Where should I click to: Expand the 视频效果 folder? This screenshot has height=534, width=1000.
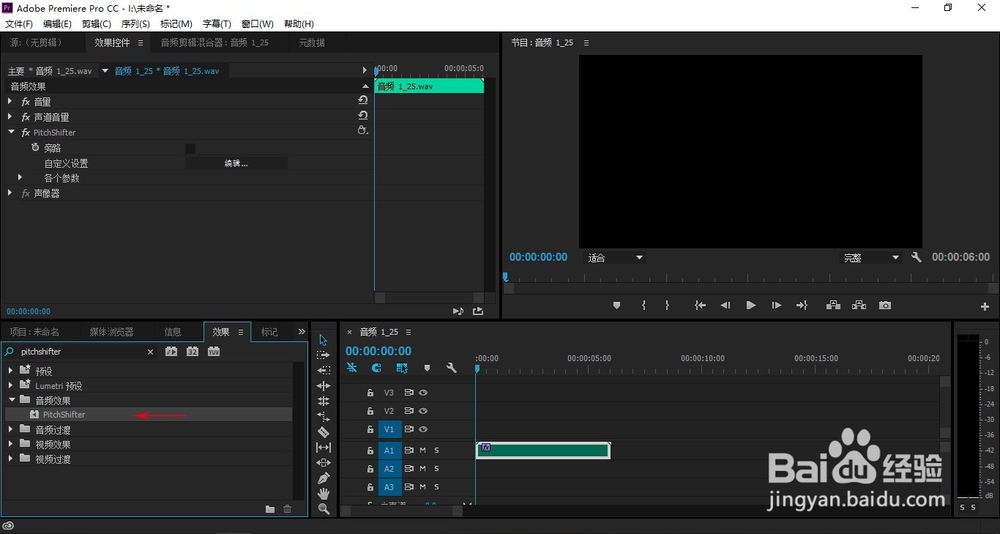click(11, 444)
